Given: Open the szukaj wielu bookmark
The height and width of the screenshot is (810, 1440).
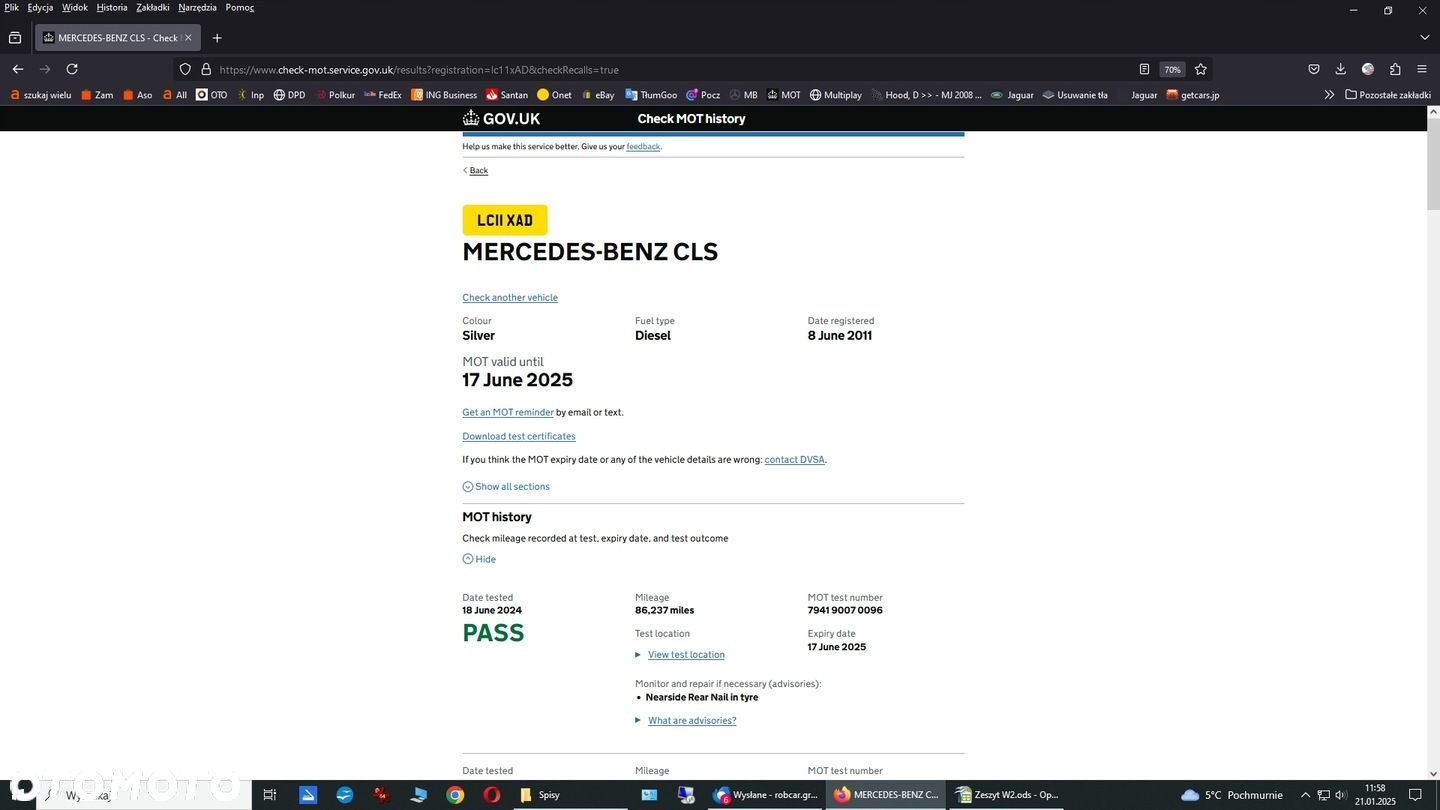Looking at the screenshot, I should (x=40, y=95).
